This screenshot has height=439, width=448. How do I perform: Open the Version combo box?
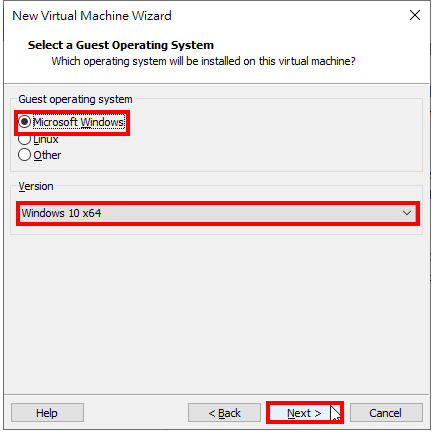[x=218, y=213]
